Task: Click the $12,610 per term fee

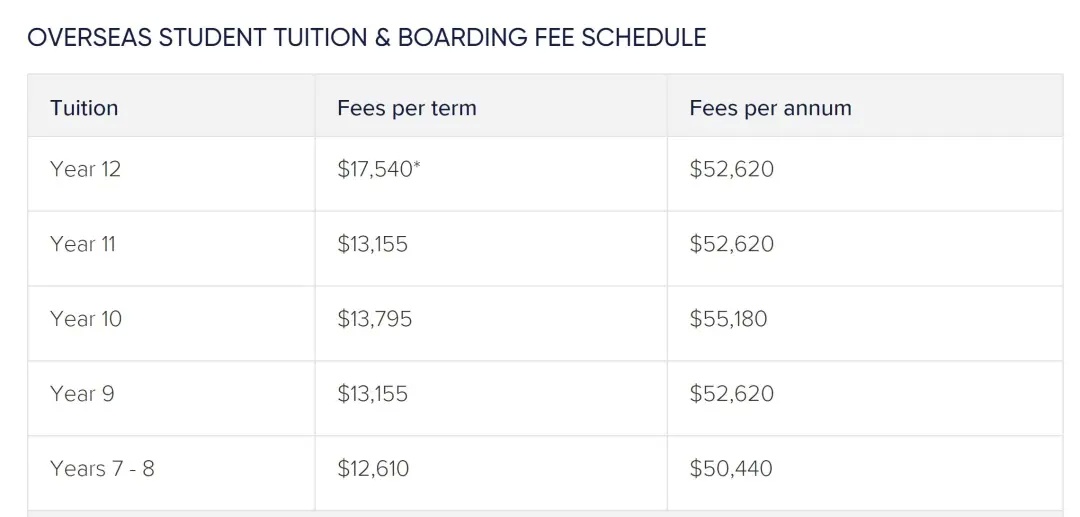Action: 373,469
